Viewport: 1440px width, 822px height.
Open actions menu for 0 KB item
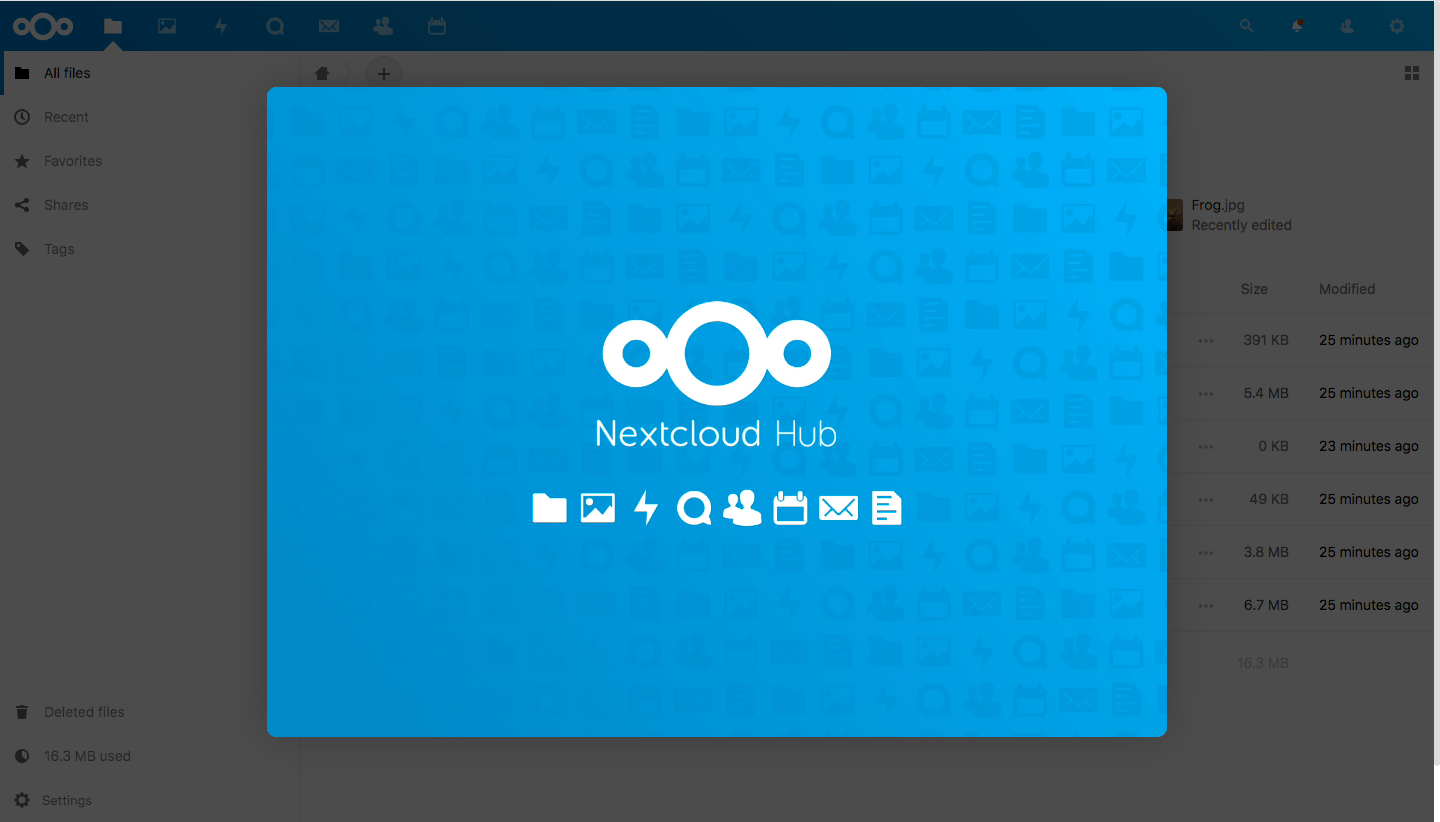1206,447
